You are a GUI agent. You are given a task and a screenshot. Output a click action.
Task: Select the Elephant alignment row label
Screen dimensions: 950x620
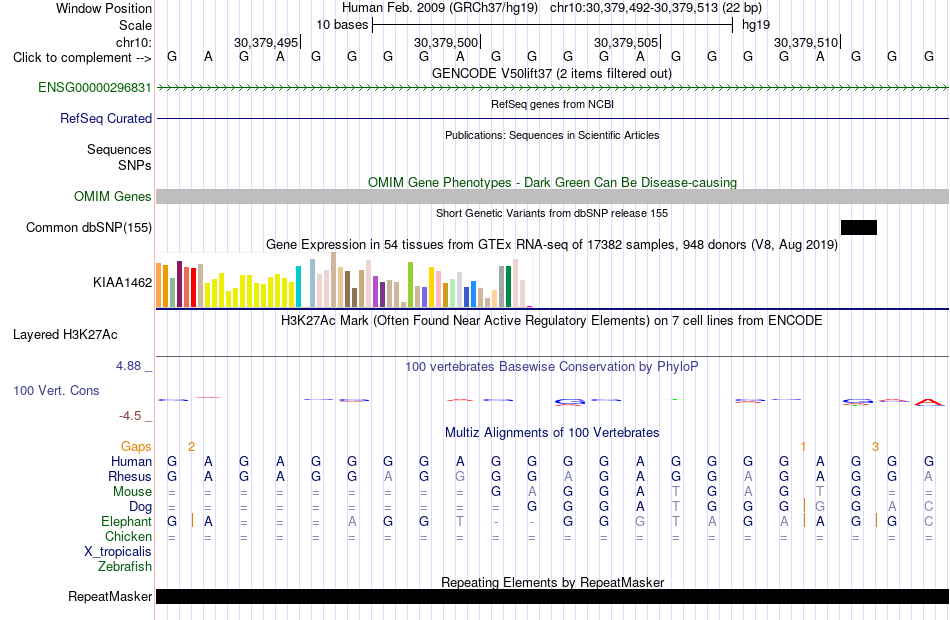coord(126,521)
